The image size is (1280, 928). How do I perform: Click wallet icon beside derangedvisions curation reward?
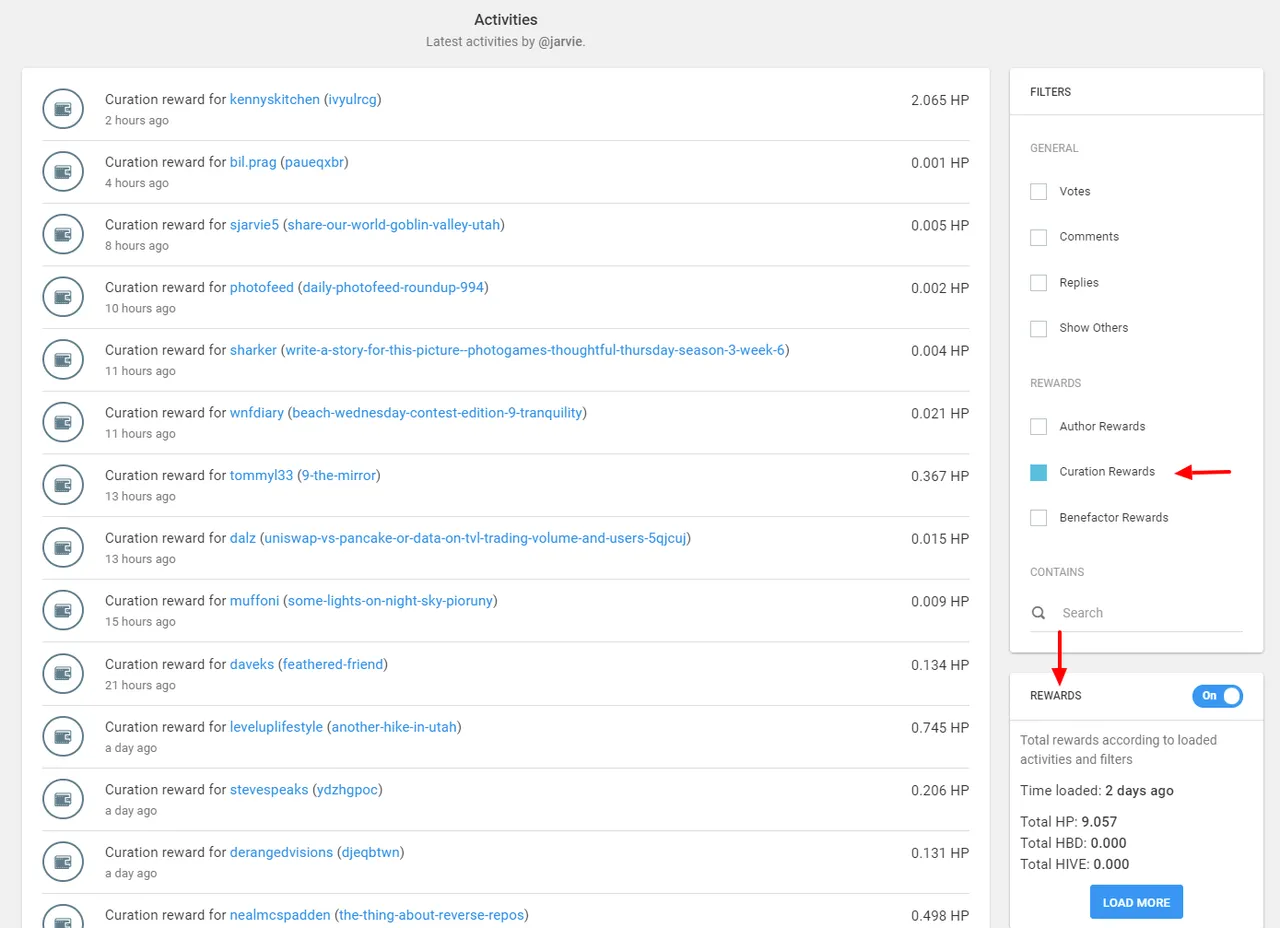[x=63, y=862]
